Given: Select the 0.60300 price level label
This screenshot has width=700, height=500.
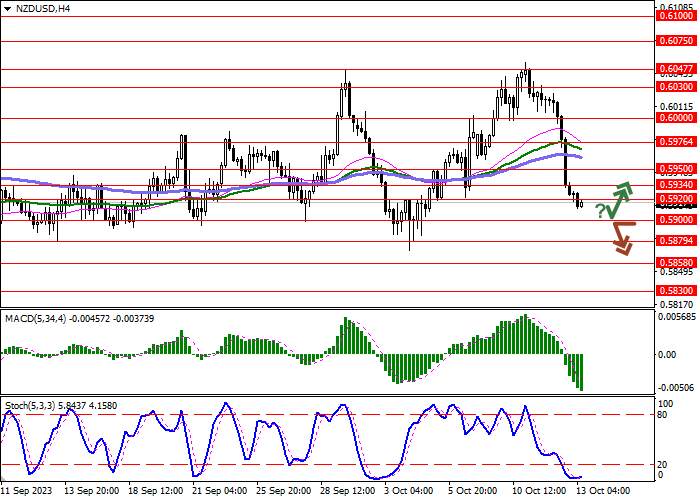Looking at the screenshot, I should click(x=677, y=87).
